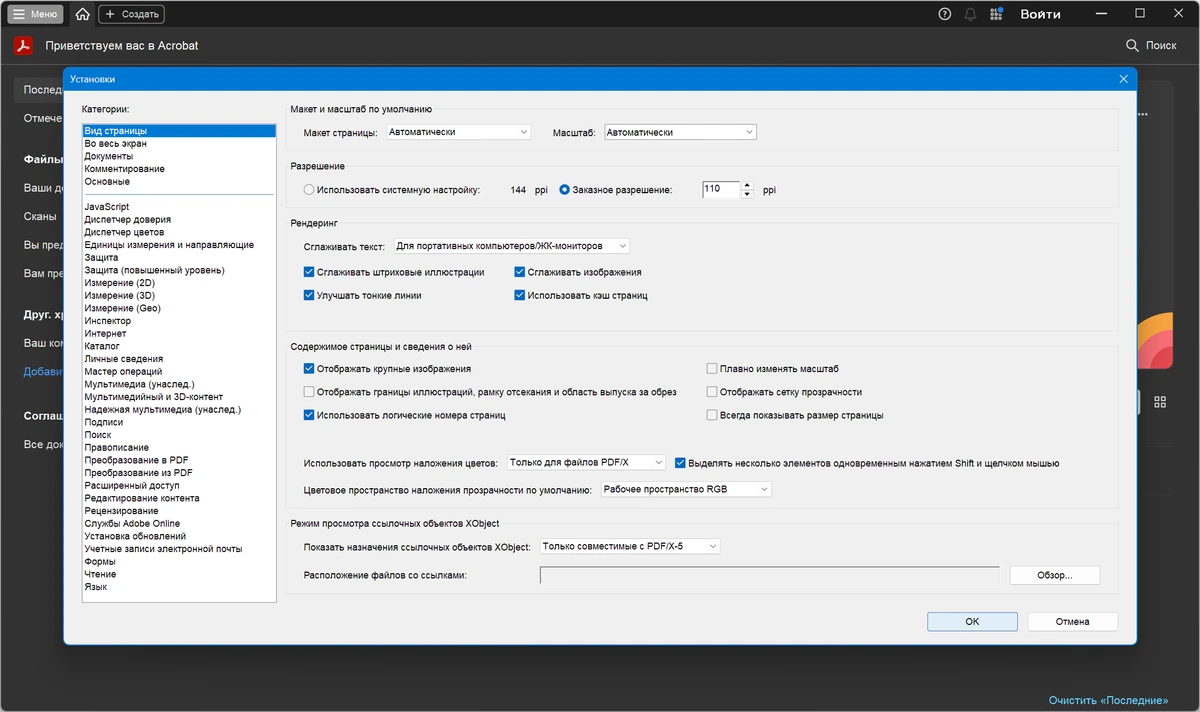Toggle Использовать логические номера страниц
The height and width of the screenshot is (712, 1200).
309,415
